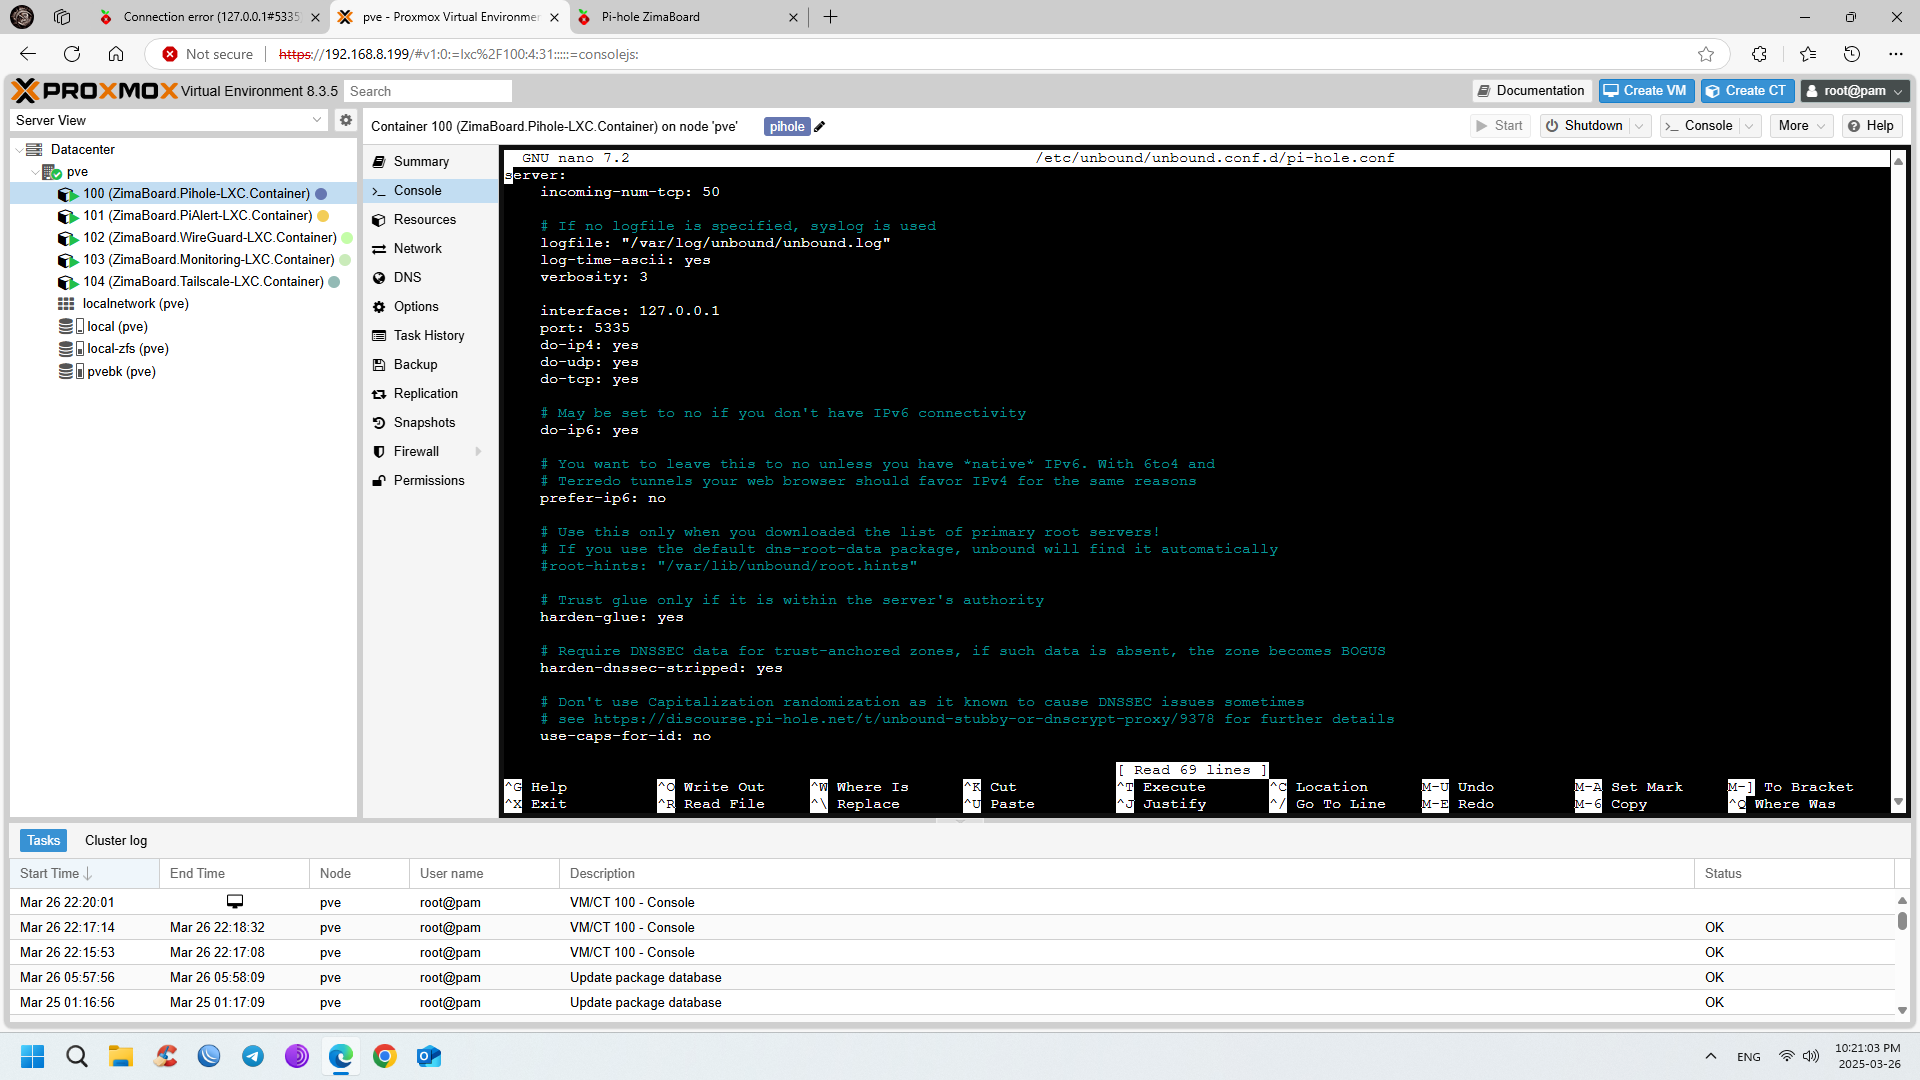Open the Documentation button

[1531, 91]
